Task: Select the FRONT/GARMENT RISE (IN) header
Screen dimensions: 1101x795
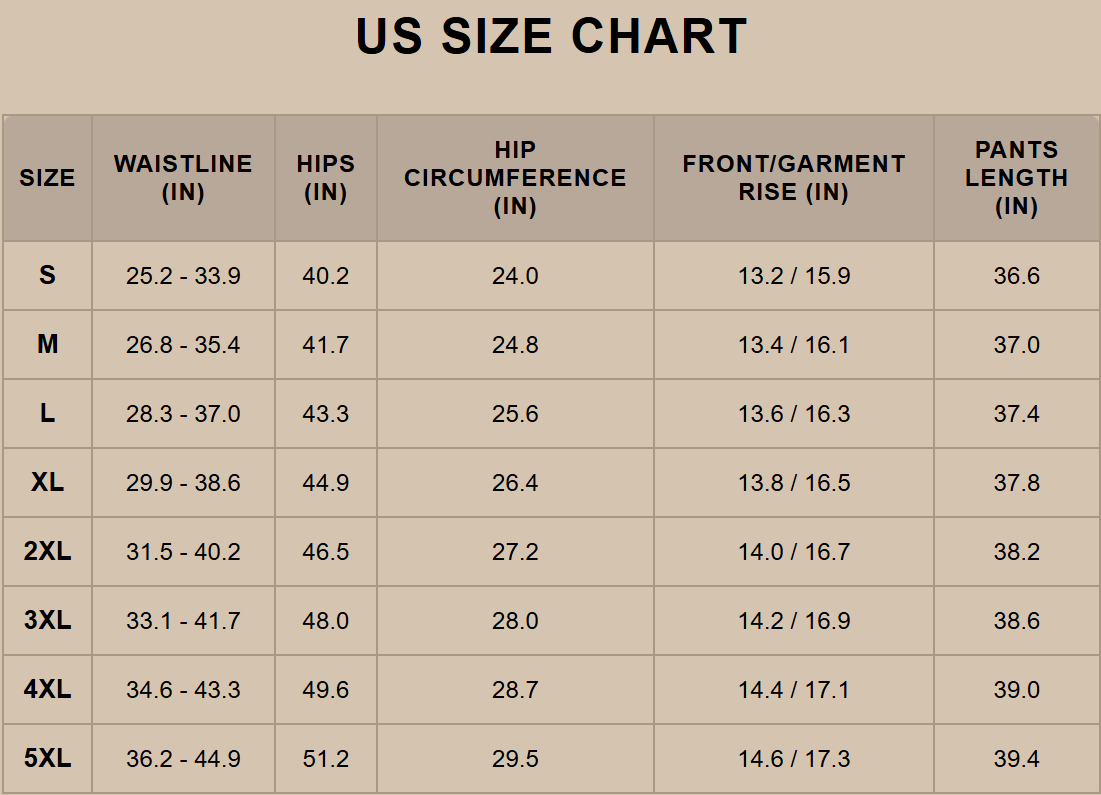Action: click(794, 178)
